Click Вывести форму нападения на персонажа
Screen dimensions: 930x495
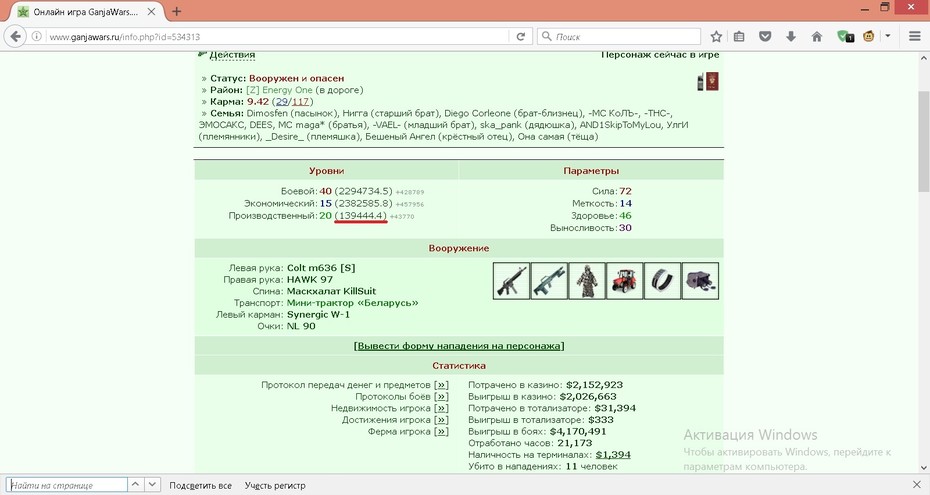pyautogui.click(x=458, y=346)
